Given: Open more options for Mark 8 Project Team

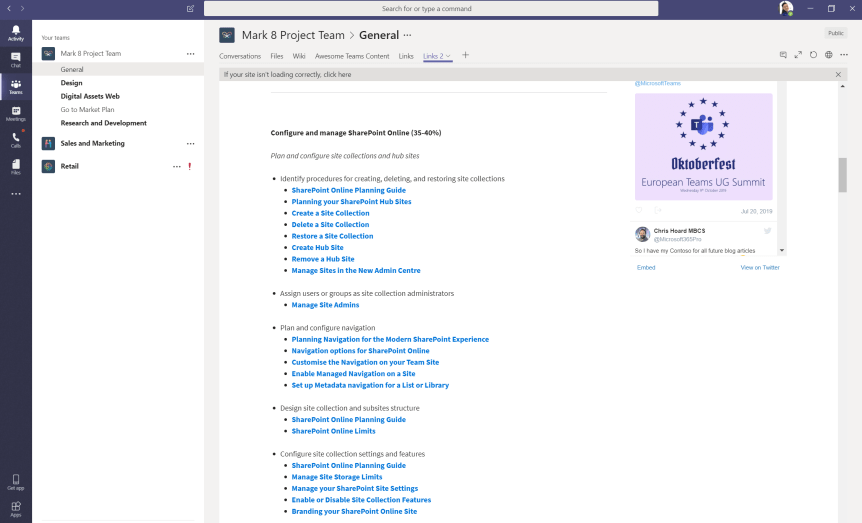Looking at the screenshot, I should pyautogui.click(x=190, y=54).
